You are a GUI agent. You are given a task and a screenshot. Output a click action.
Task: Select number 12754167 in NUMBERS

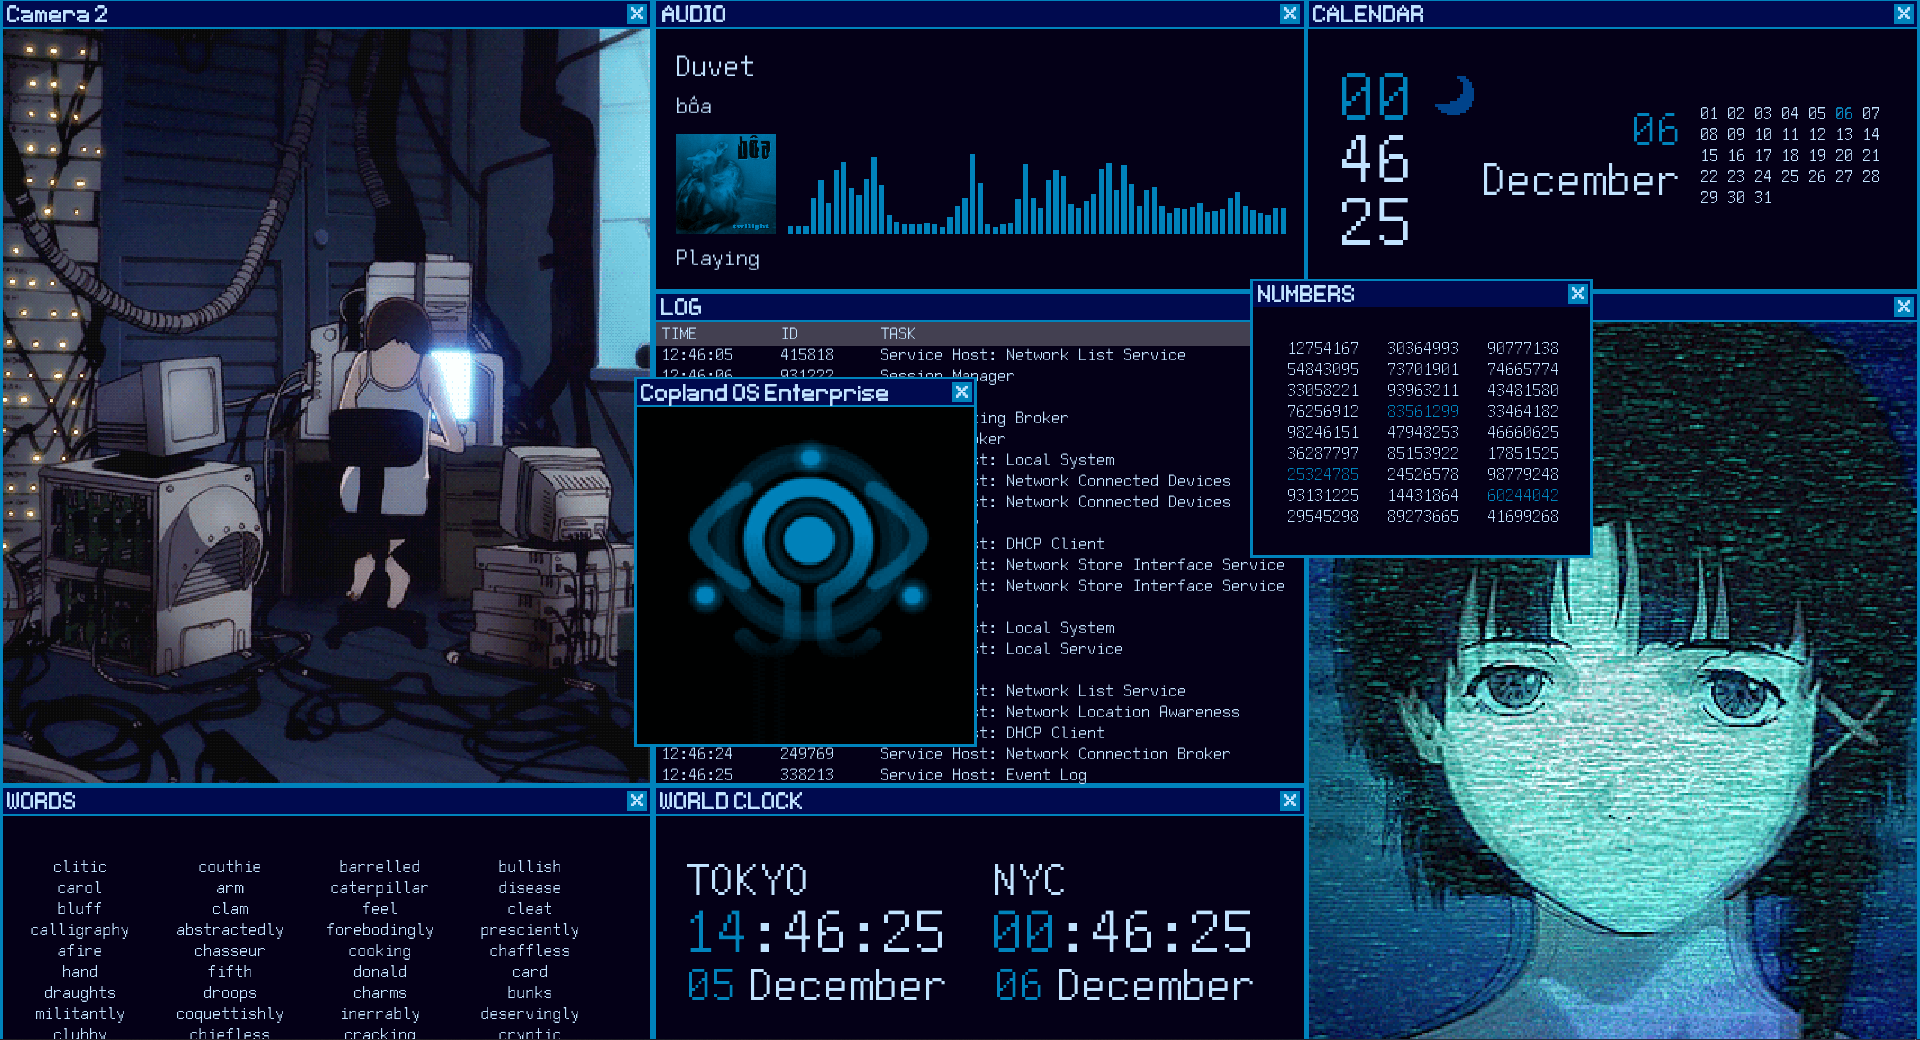pos(1322,348)
